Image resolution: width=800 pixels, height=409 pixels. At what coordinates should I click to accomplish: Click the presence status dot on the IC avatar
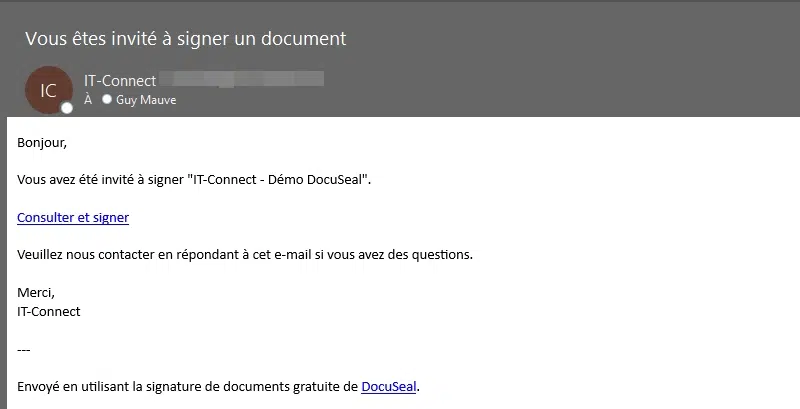pyautogui.click(x=67, y=108)
